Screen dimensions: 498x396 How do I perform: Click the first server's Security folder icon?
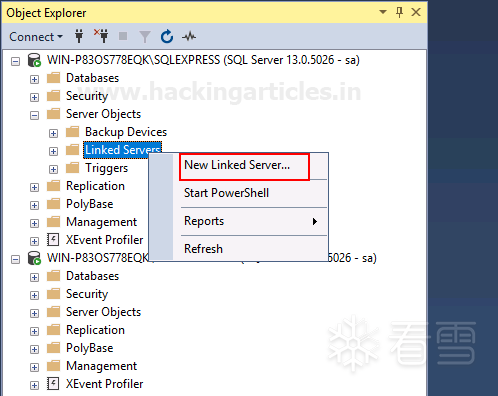(53, 96)
